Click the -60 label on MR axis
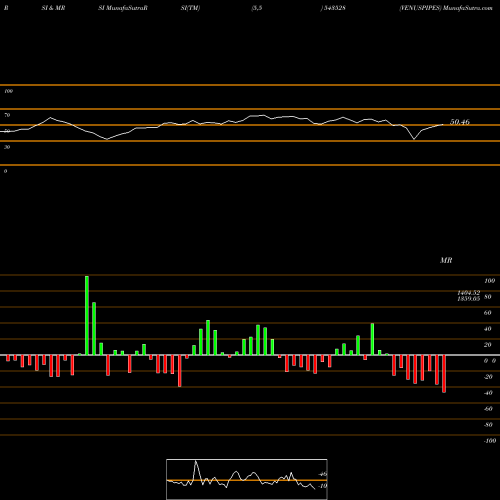Screen dimensions: 500x500 (488, 409)
